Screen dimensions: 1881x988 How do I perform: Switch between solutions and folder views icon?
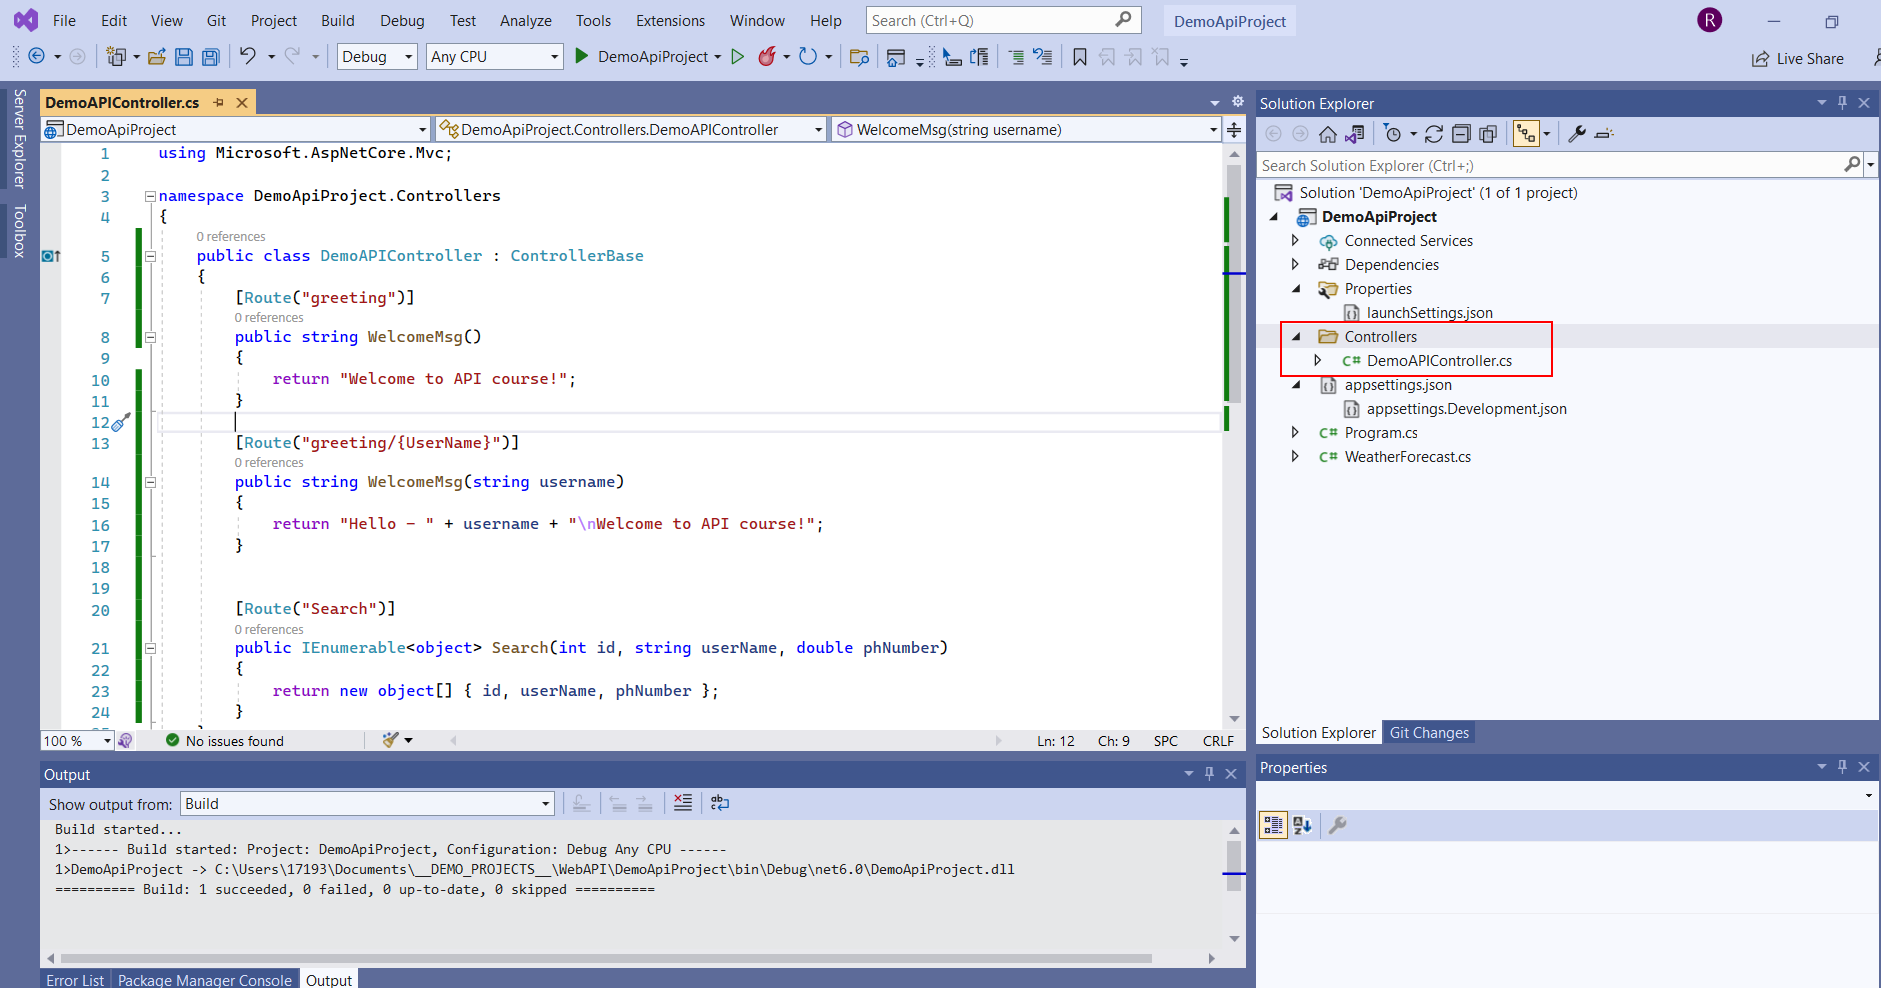pos(1355,134)
